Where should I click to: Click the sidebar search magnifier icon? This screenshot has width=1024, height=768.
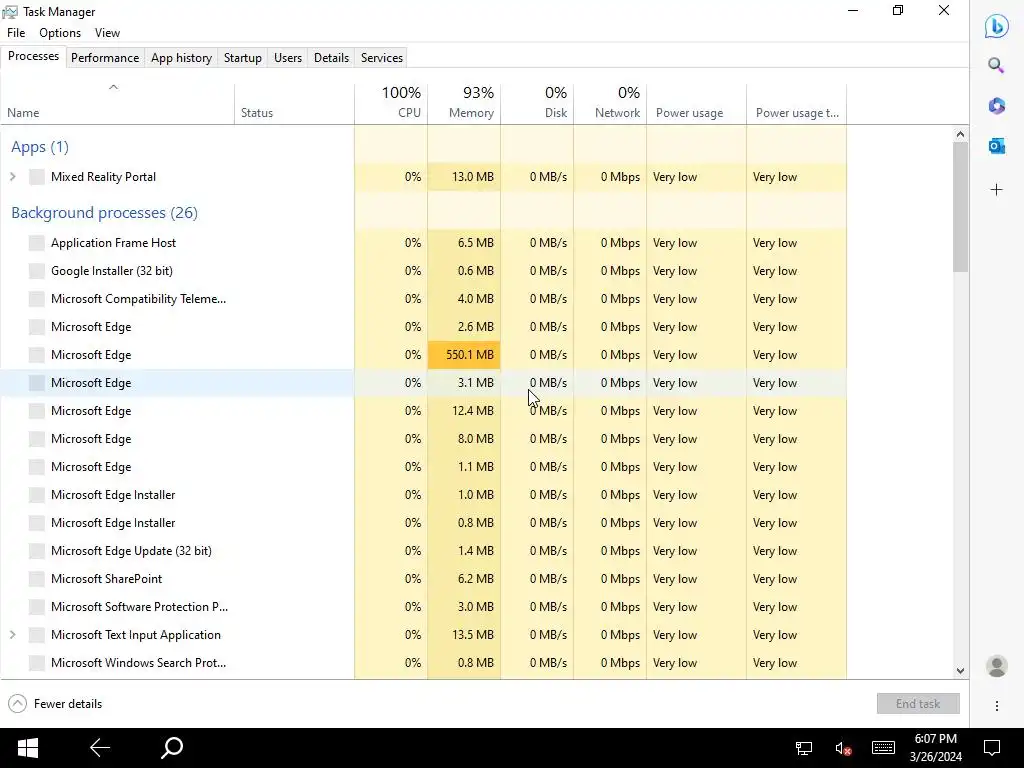[x=996, y=65]
